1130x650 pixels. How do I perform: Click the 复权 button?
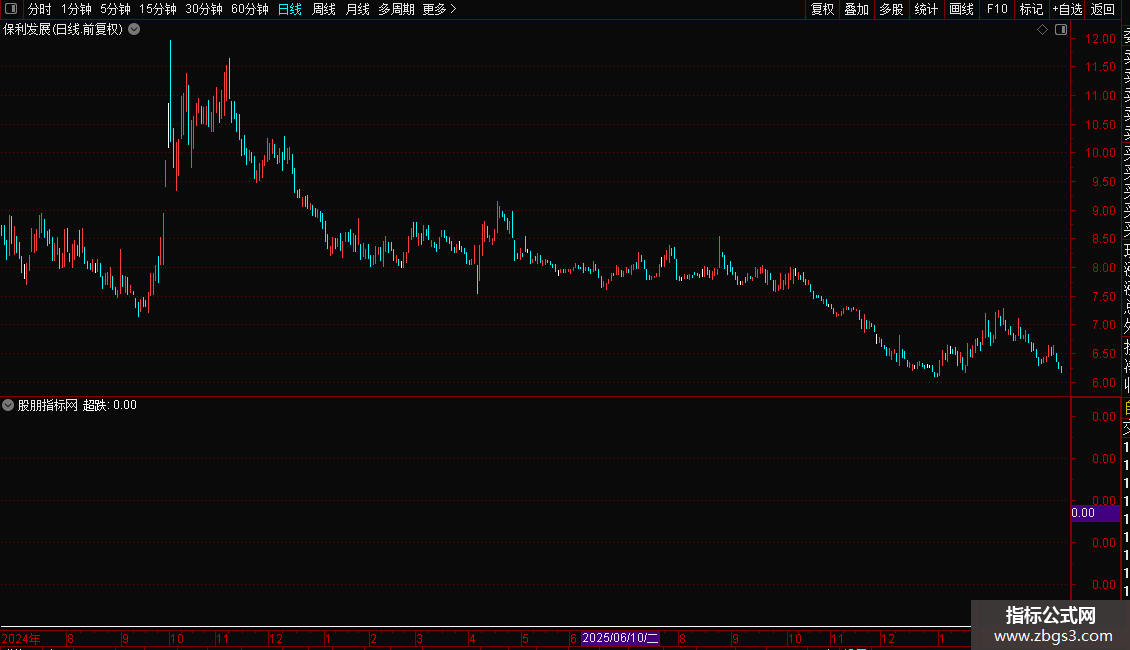tap(822, 9)
